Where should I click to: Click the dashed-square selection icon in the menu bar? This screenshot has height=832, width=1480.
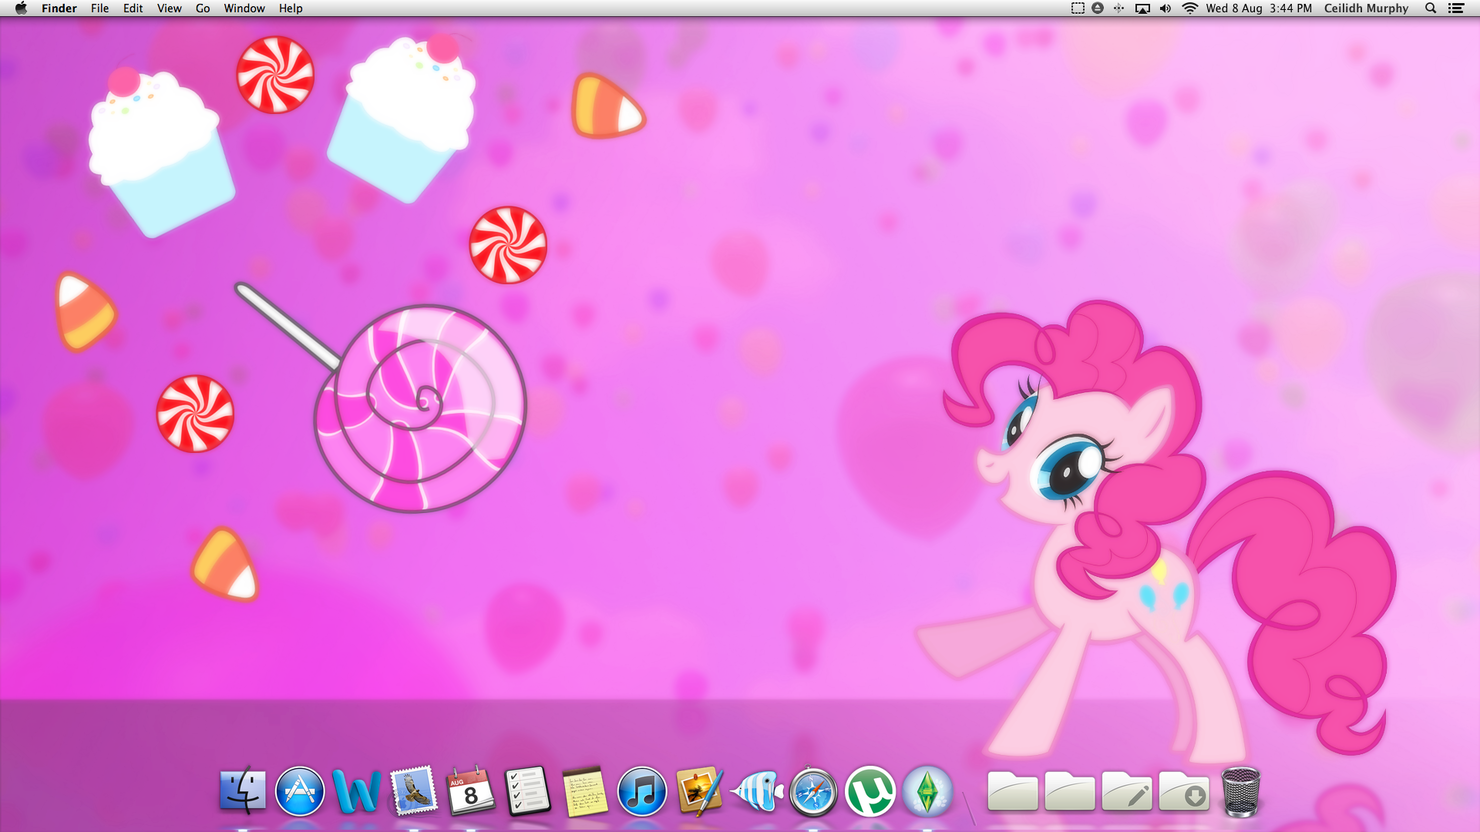coord(1077,8)
